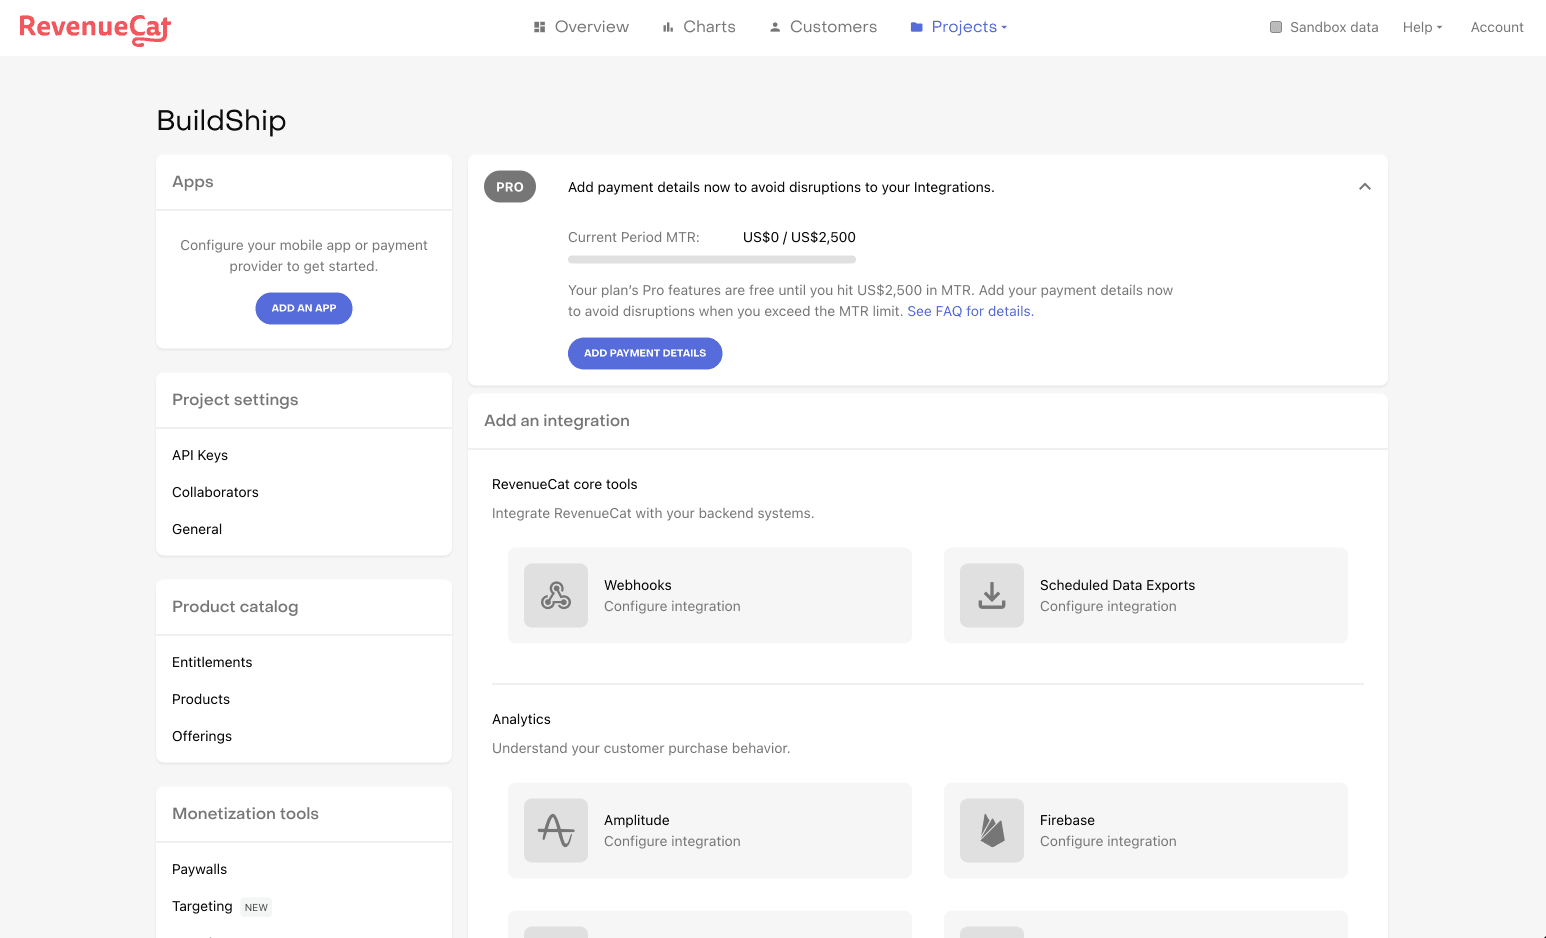Expand the Help menu
Viewport: 1546px width, 938px height.
pos(1422,27)
